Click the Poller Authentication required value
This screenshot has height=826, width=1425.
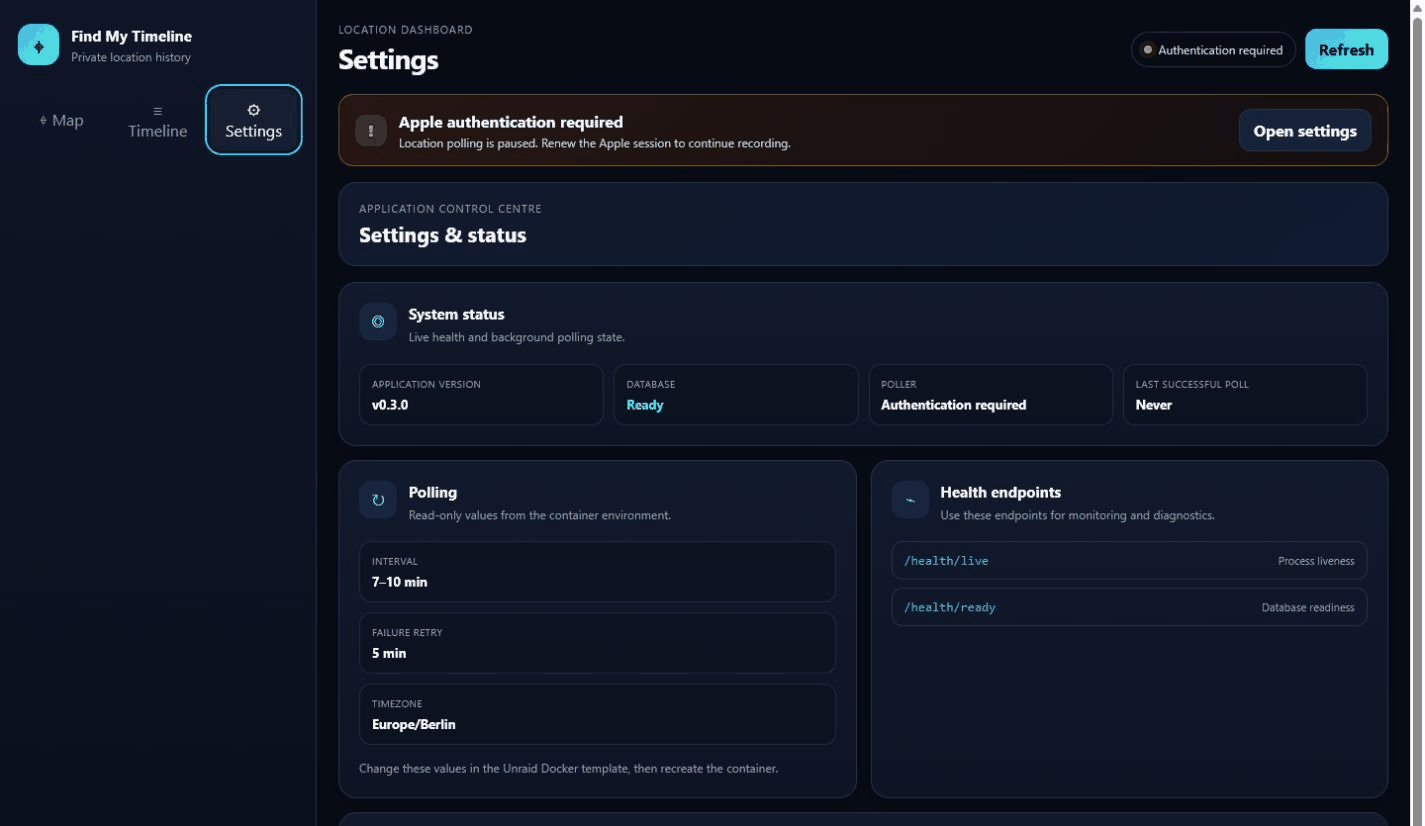pos(953,405)
